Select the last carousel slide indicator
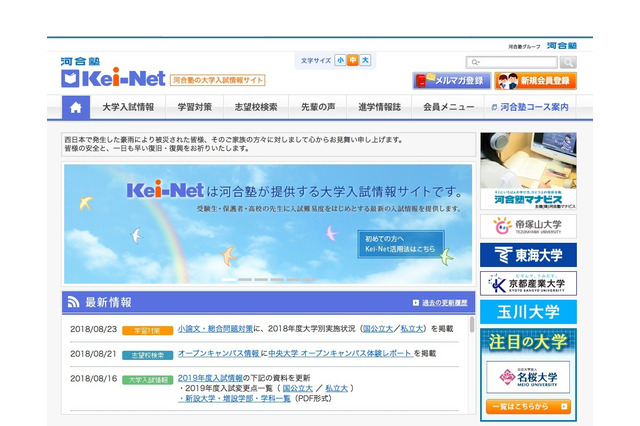640x426 pixels. point(309,280)
